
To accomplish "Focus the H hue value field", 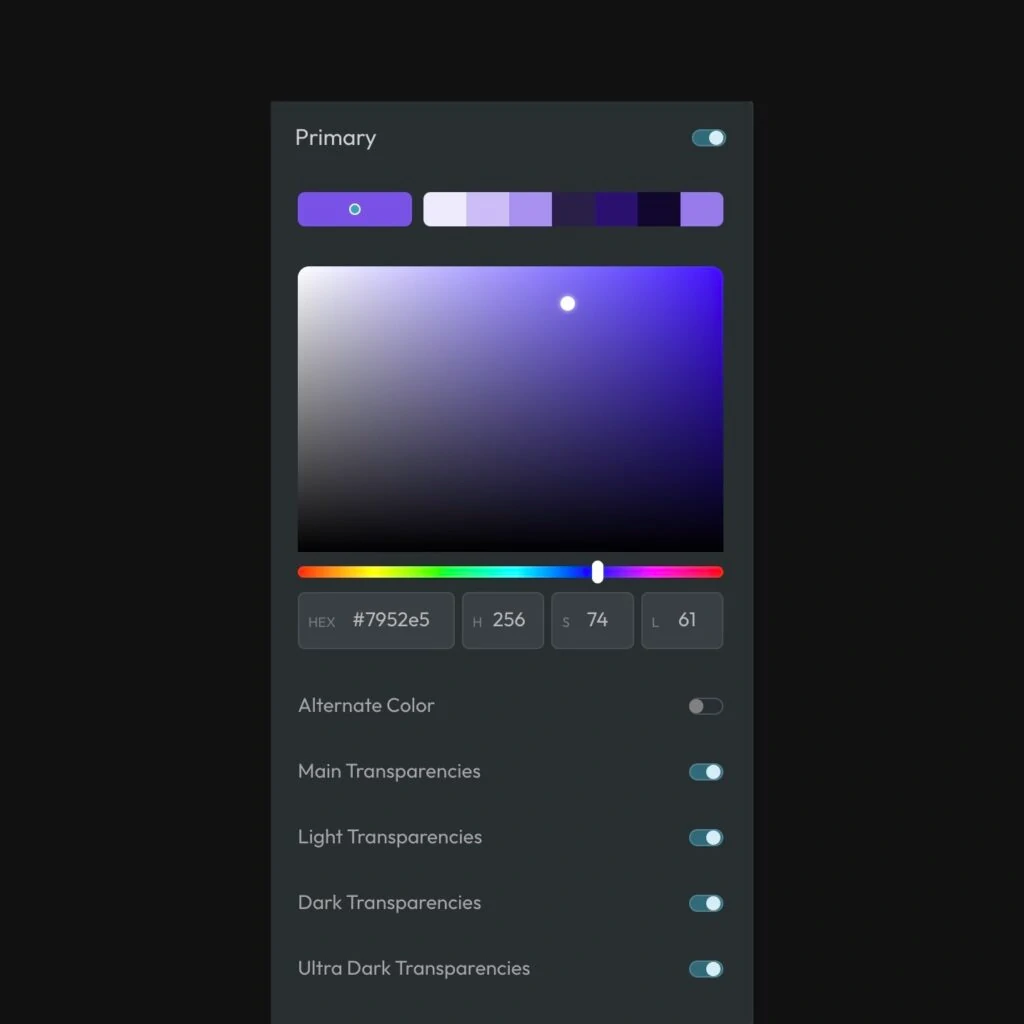I will tap(503, 620).
